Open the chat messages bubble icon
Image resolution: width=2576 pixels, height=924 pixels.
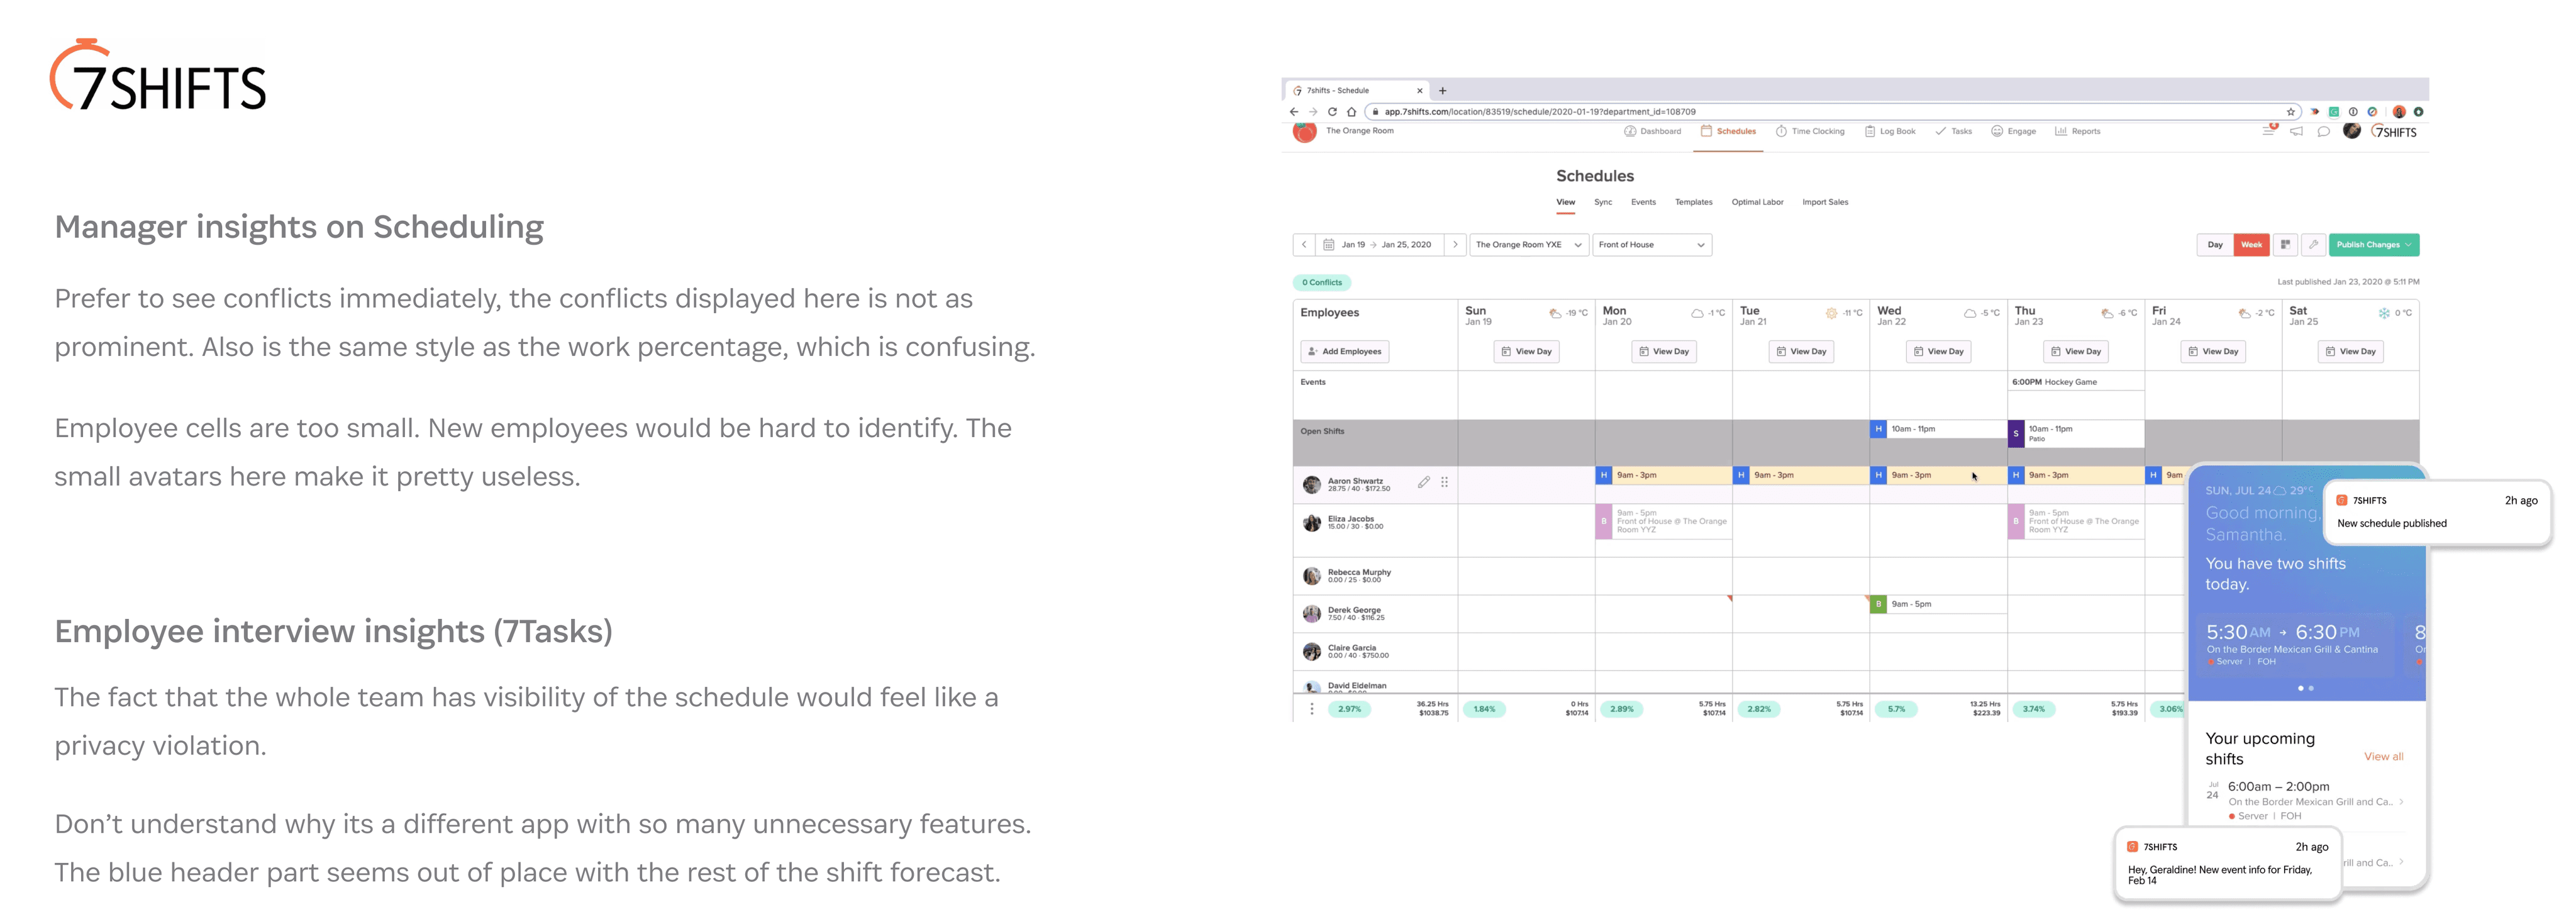tap(2323, 132)
